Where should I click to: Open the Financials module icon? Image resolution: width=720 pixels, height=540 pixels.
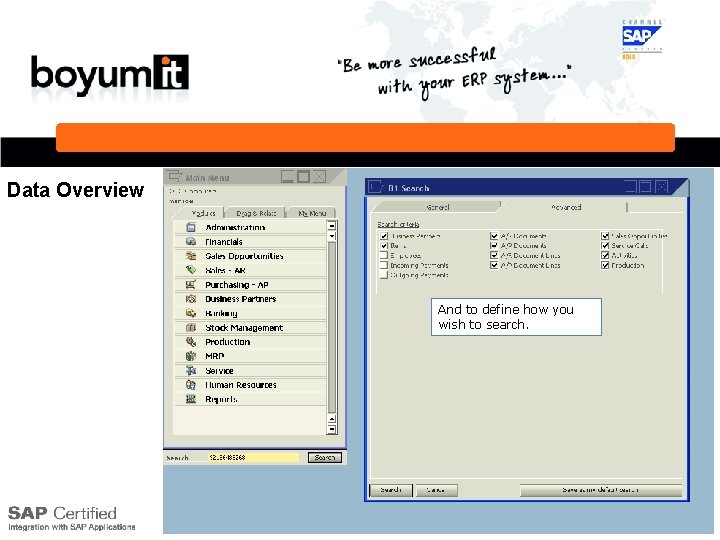pos(191,242)
